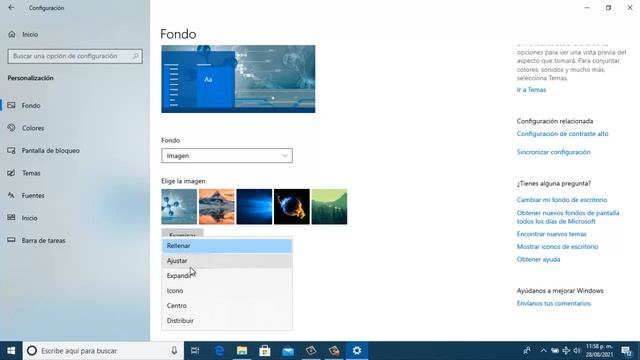640x360 pixels.
Task: Open the taskbar clock and date
Action: pos(600,351)
